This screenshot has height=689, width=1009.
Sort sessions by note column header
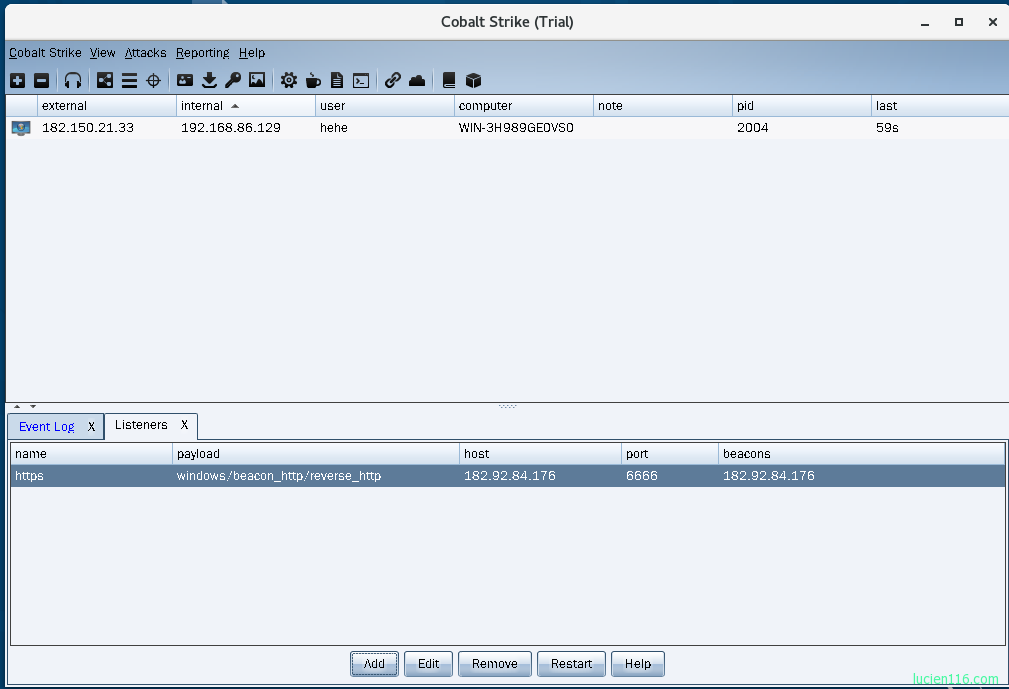coord(663,106)
